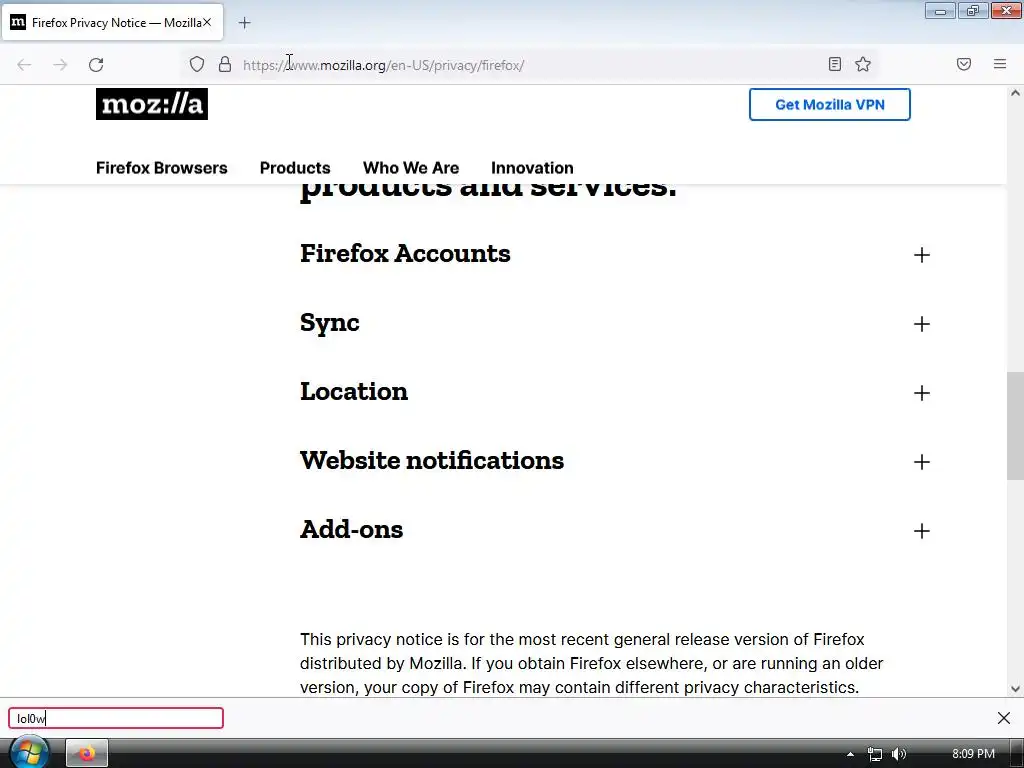Click the taskbar clock 8:09 PM

pyautogui.click(x=973, y=754)
